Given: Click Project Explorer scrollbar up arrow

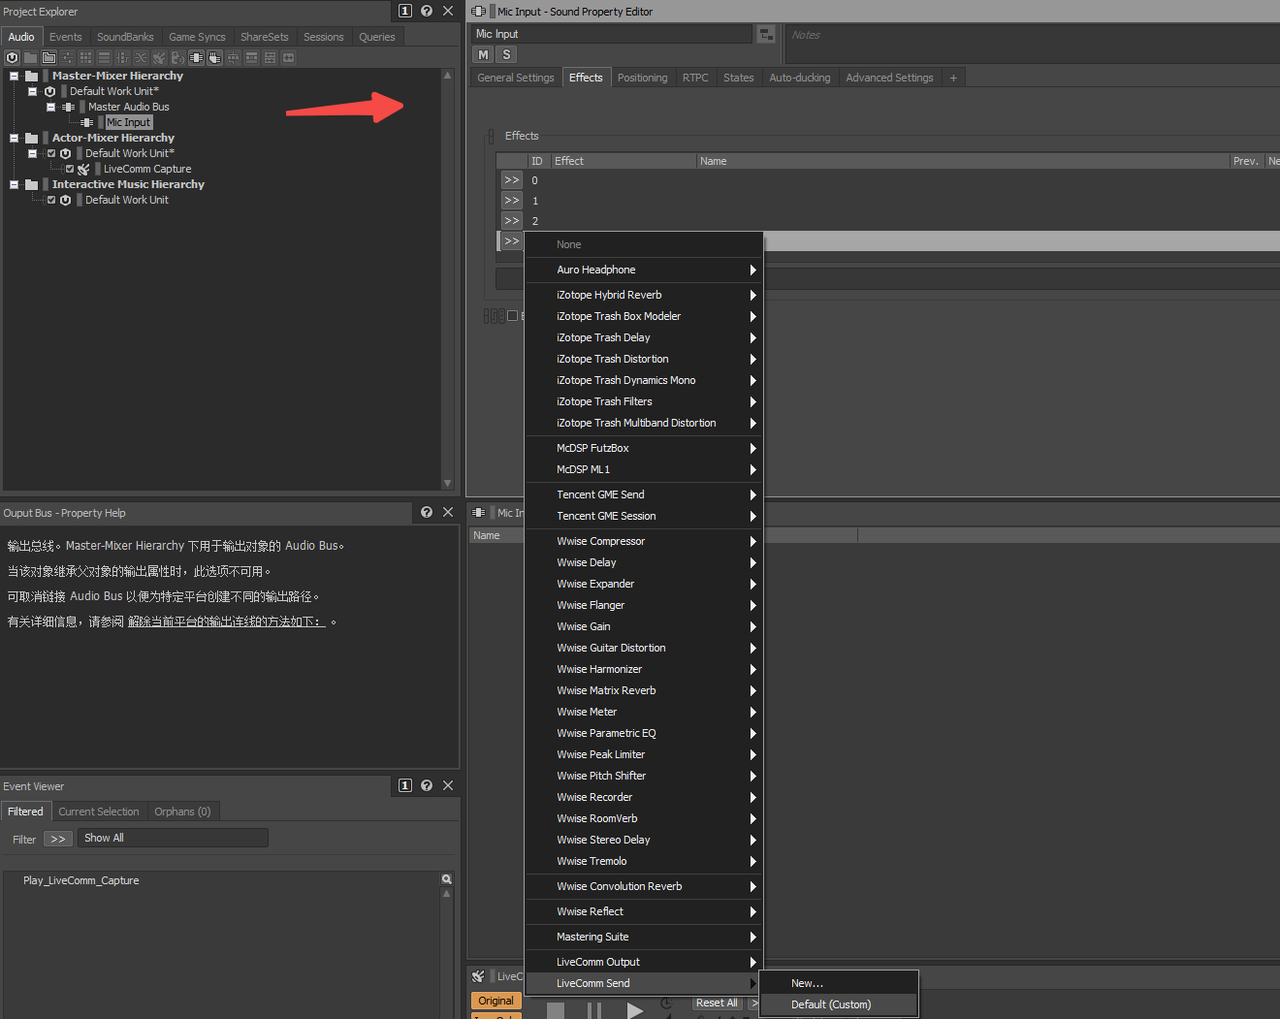Looking at the screenshot, I should [x=447, y=76].
